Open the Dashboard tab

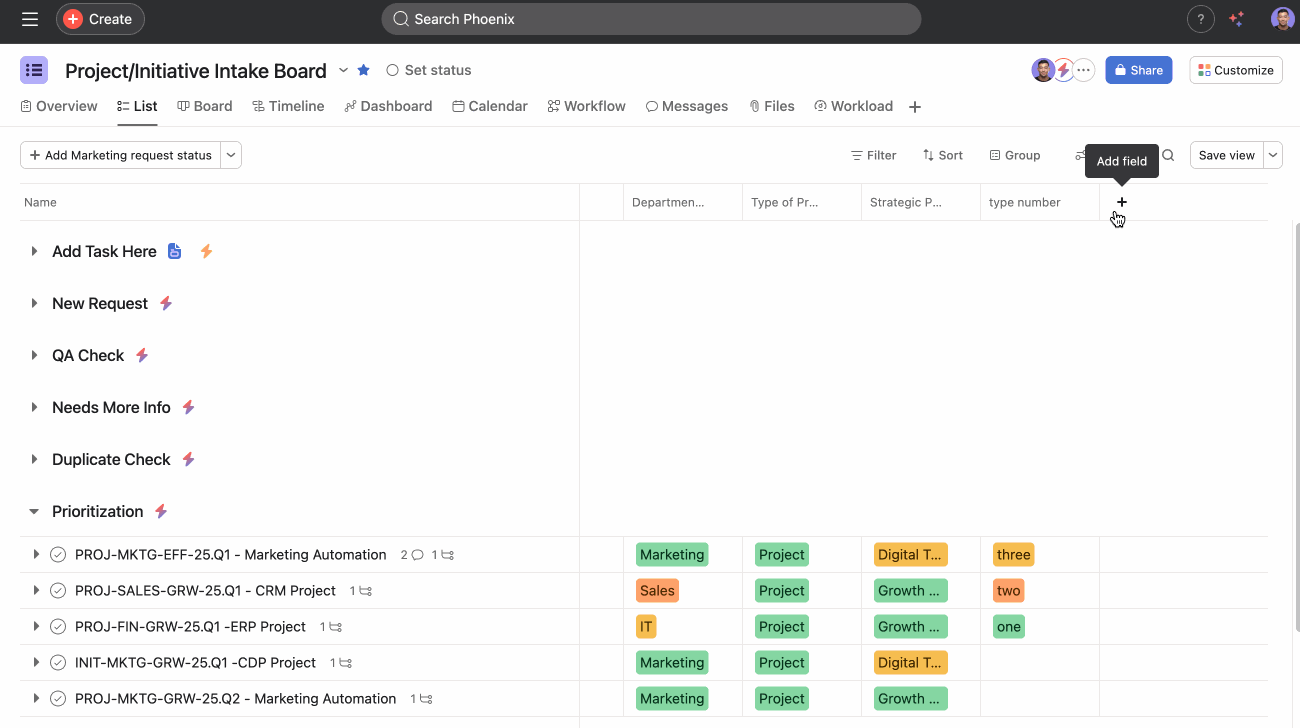tap(388, 106)
